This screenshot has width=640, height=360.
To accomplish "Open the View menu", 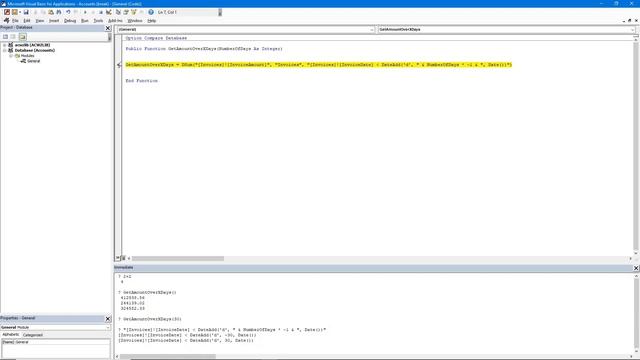I will pyautogui.click(x=40, y=20).
